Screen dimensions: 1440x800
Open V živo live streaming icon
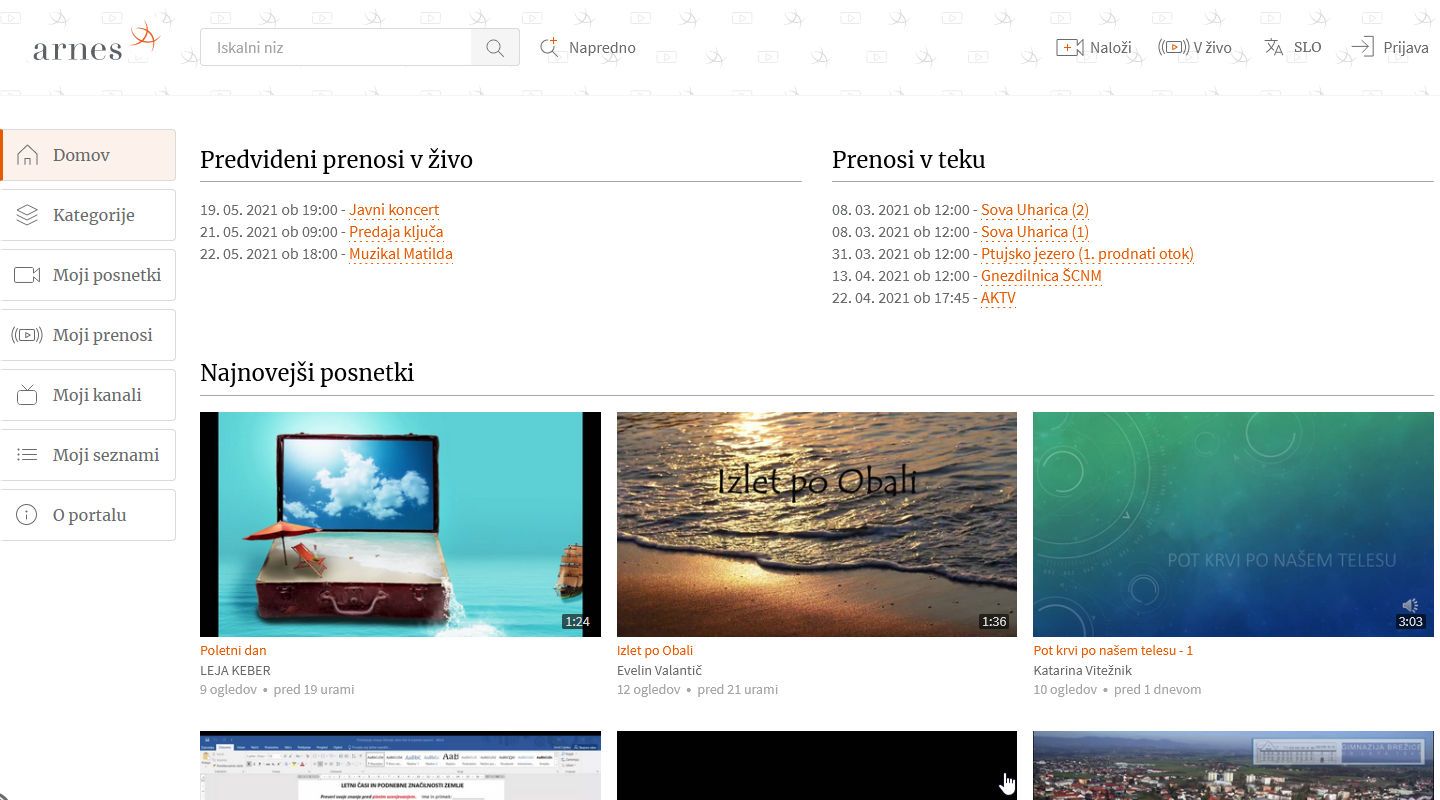coord(1174,46)
